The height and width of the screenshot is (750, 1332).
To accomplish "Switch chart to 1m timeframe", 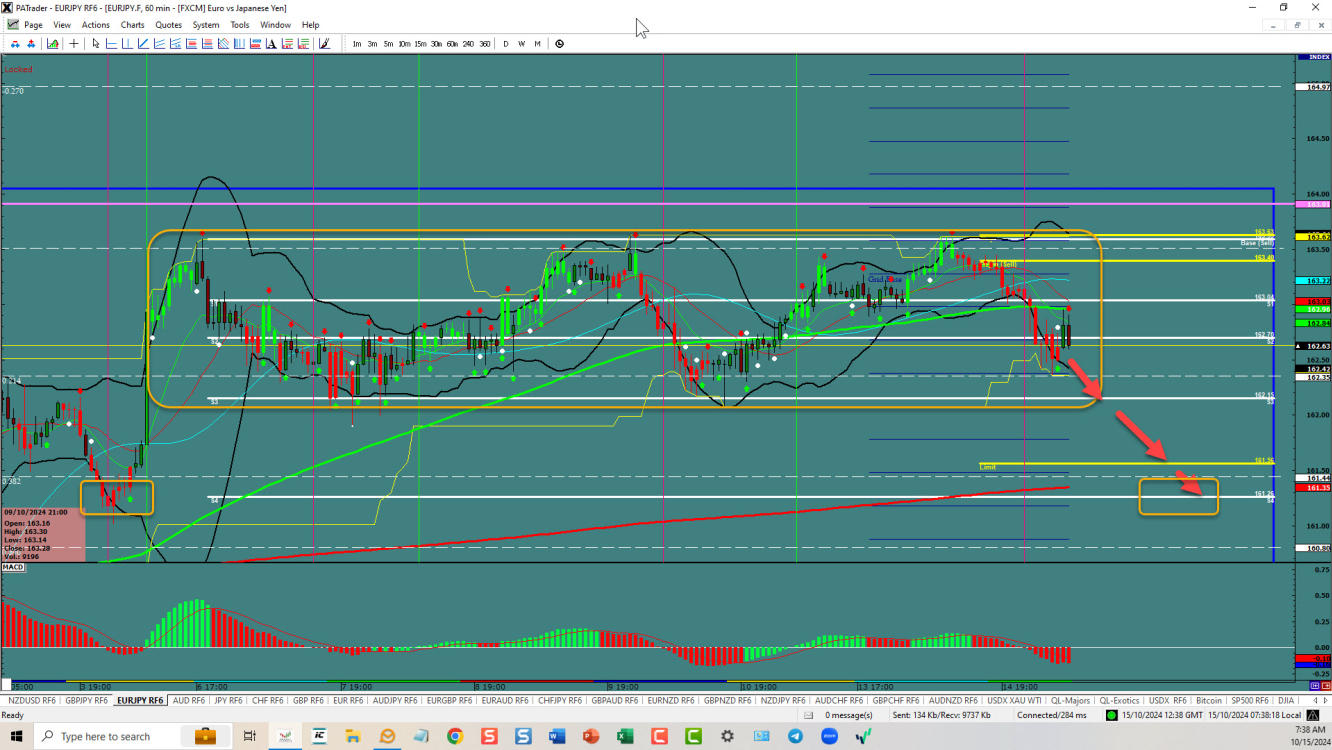I will [357, 44].
